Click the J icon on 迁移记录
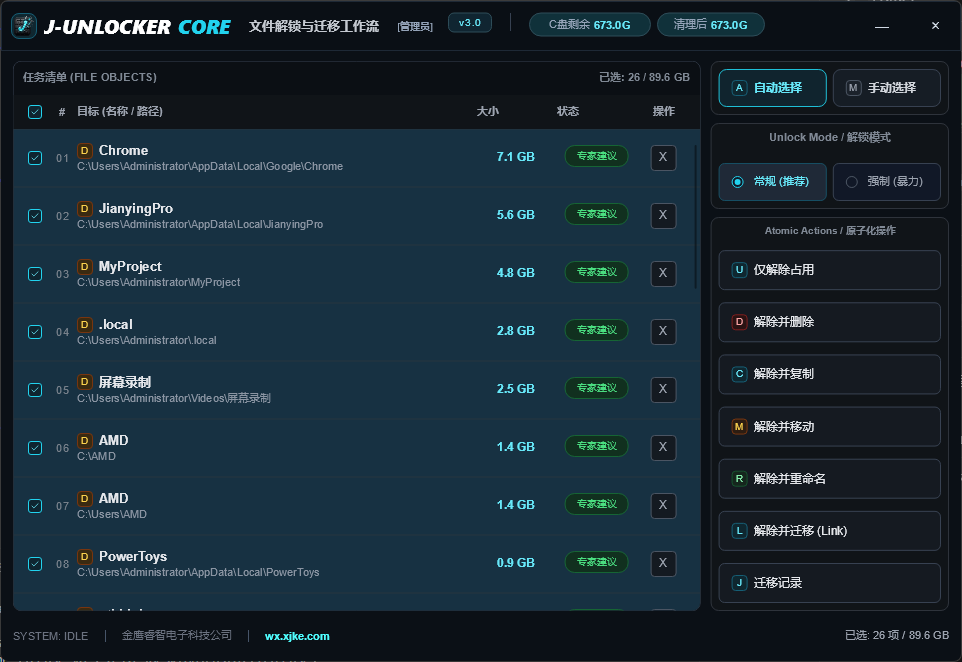962x662 pixels. pos(739,583)
